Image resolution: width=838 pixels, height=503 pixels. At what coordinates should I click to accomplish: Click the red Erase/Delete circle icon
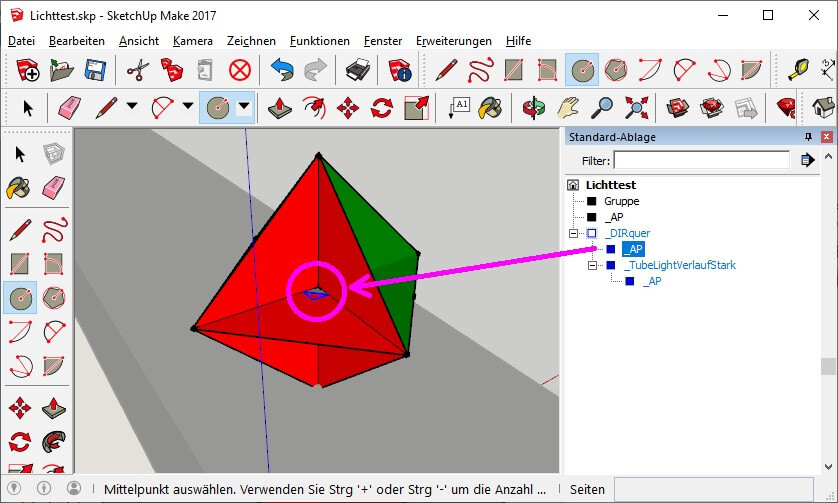coord(240,70)
